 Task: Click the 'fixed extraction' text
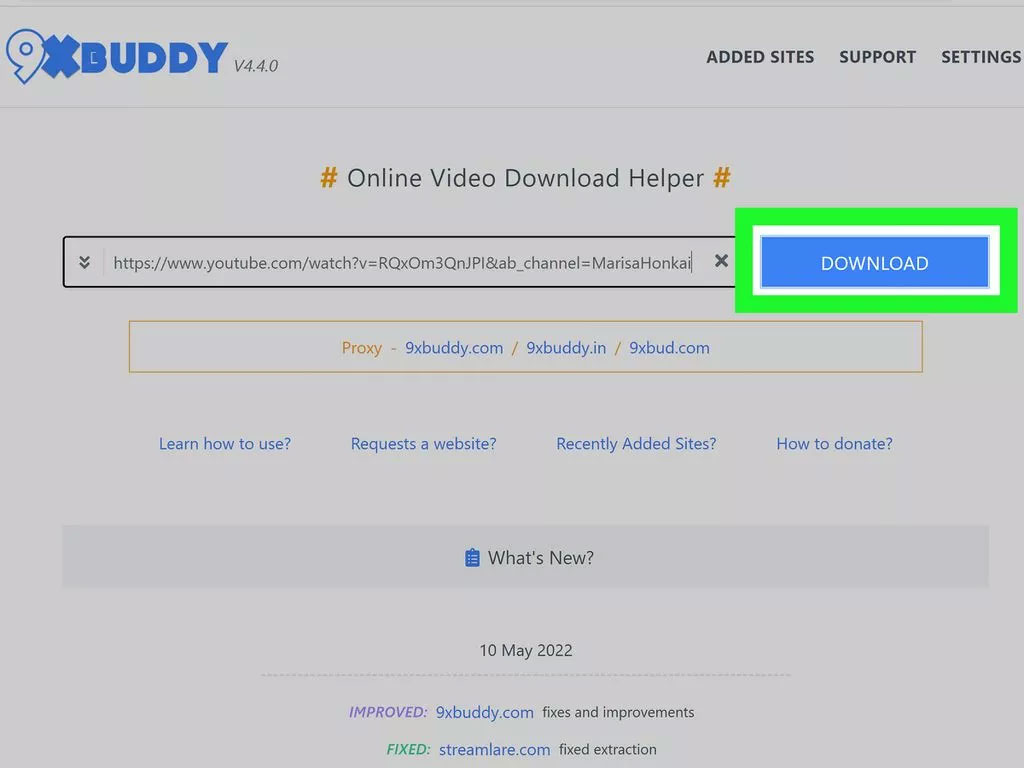tap(607, 749)
